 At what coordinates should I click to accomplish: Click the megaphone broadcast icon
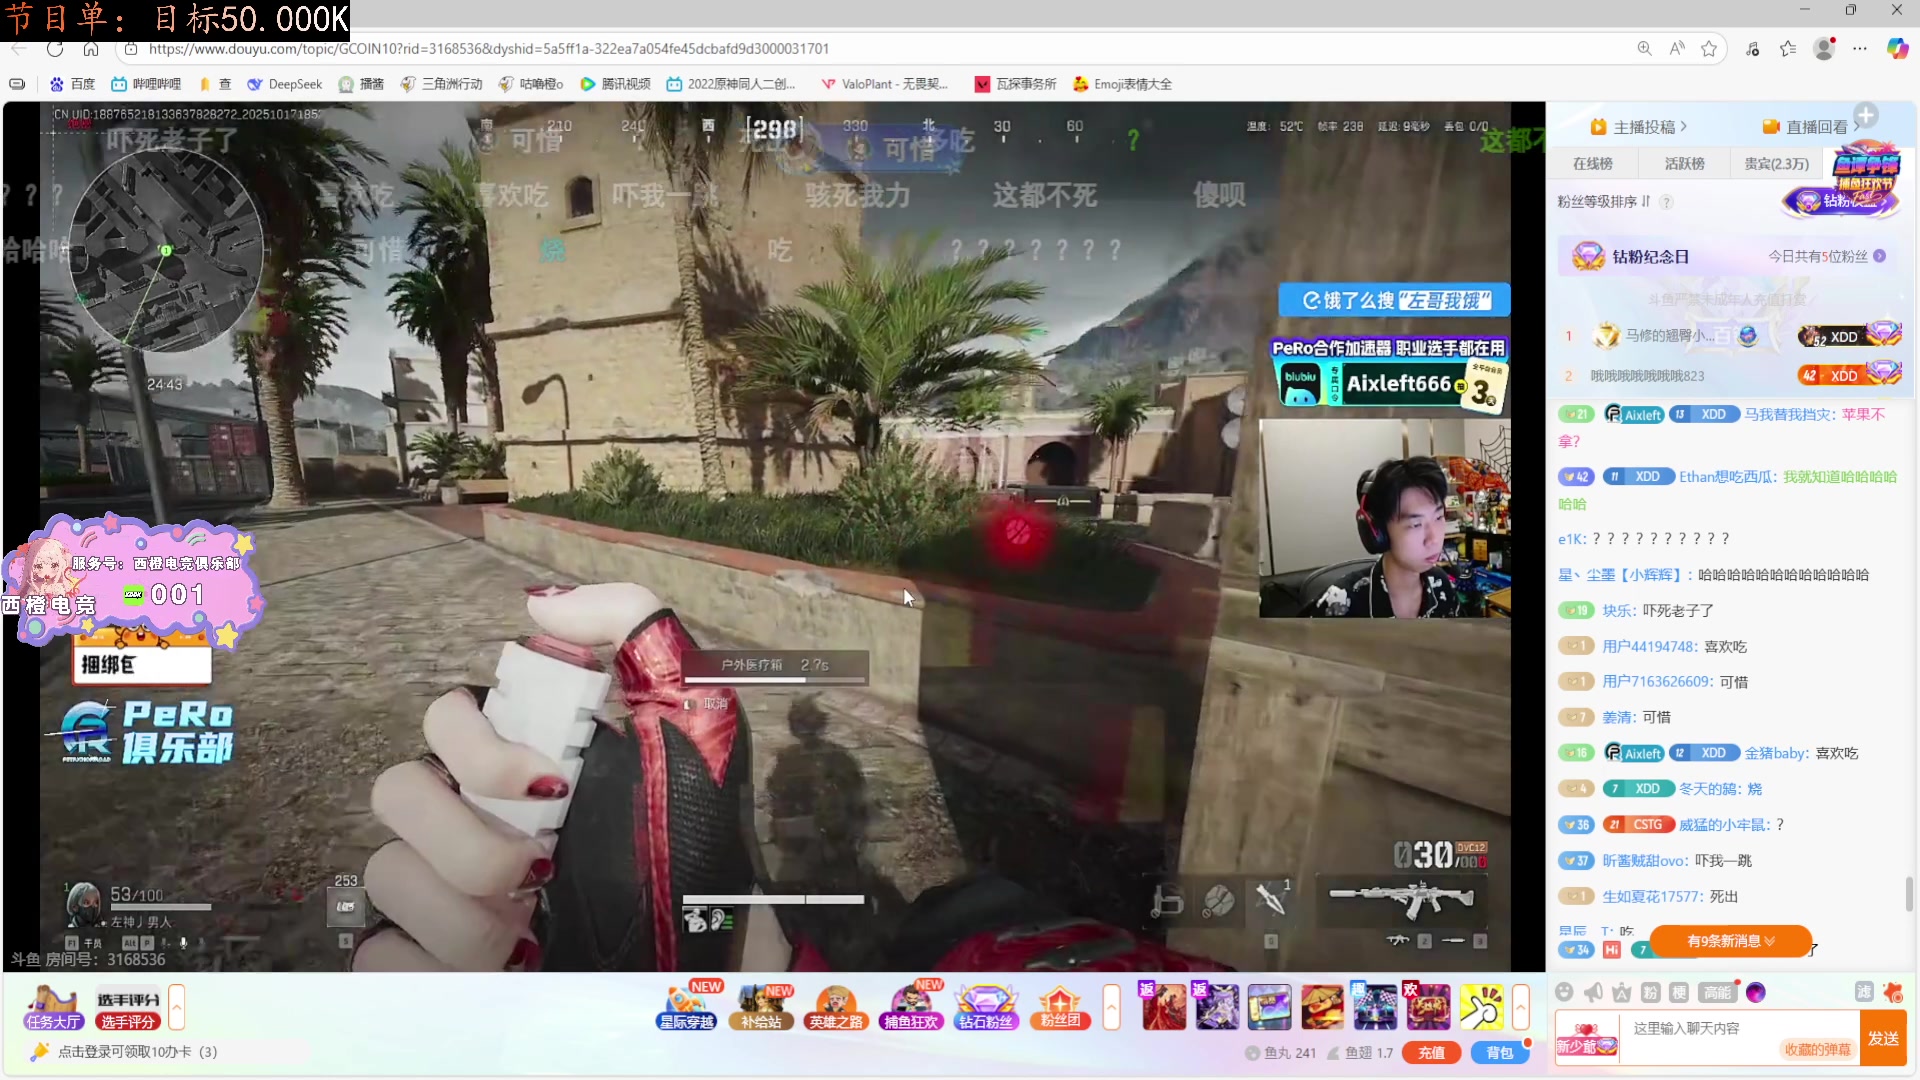point(1593,992)
